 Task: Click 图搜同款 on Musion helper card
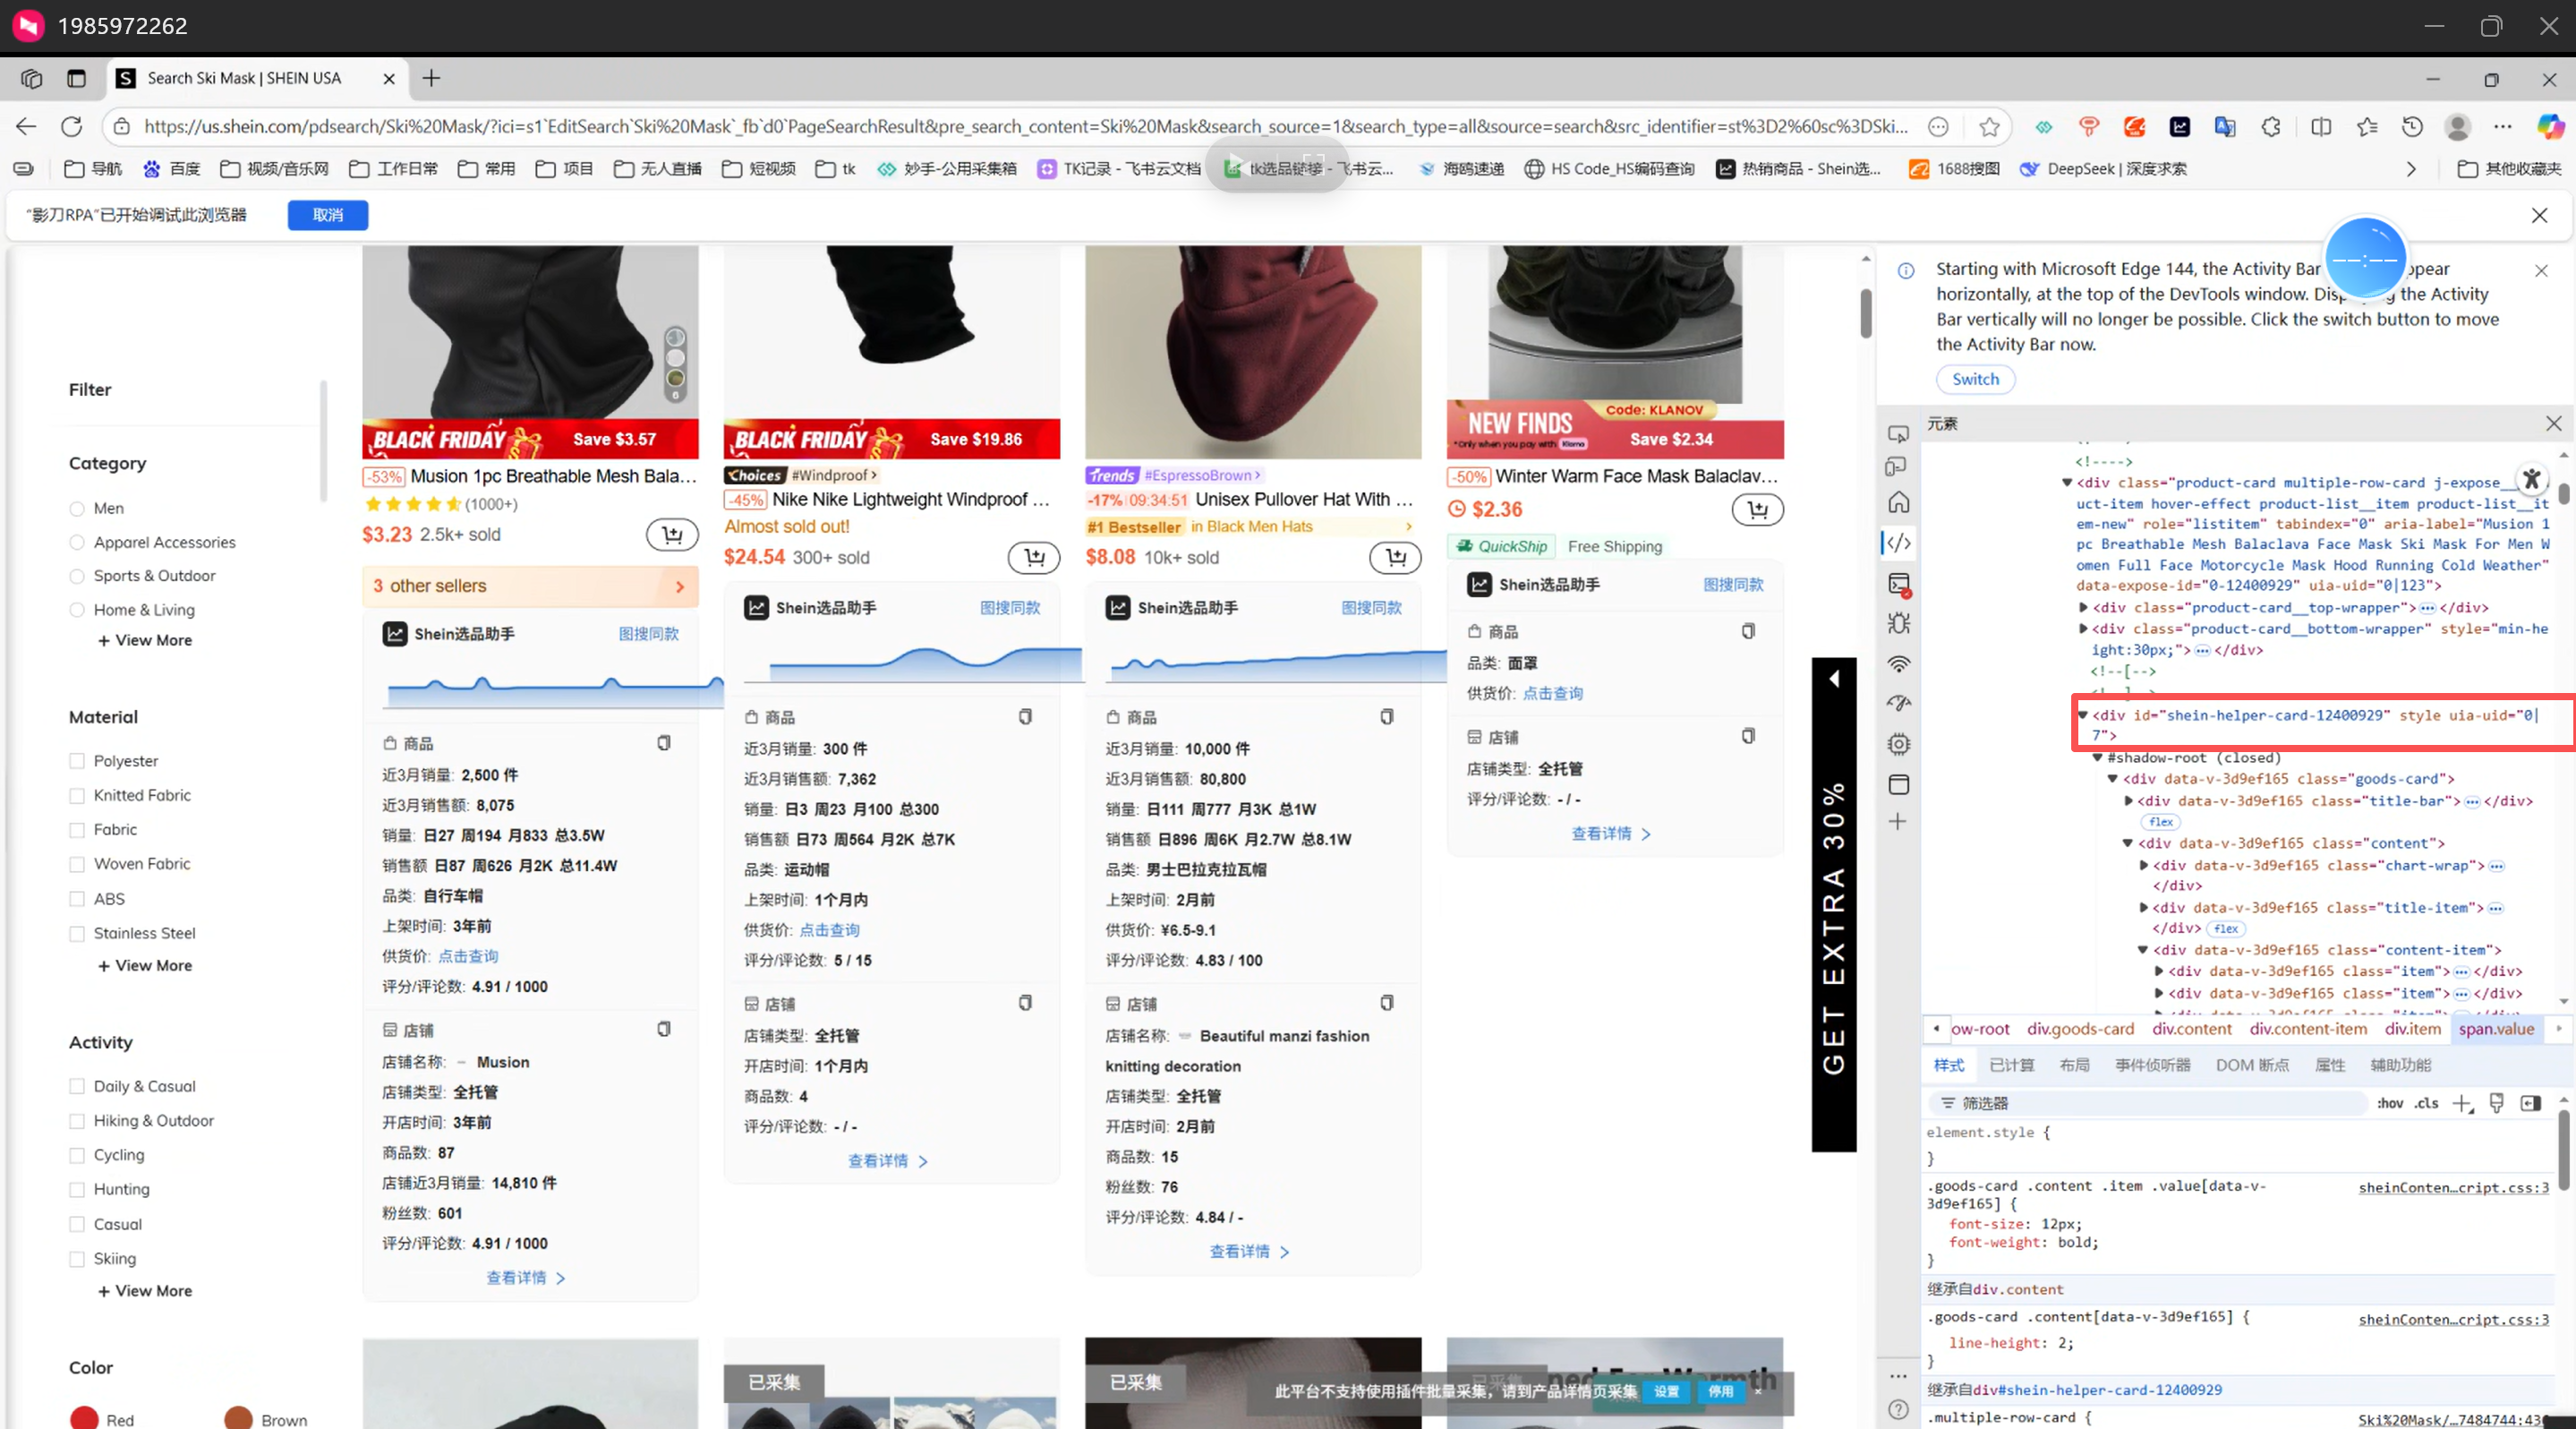[648, 634]
